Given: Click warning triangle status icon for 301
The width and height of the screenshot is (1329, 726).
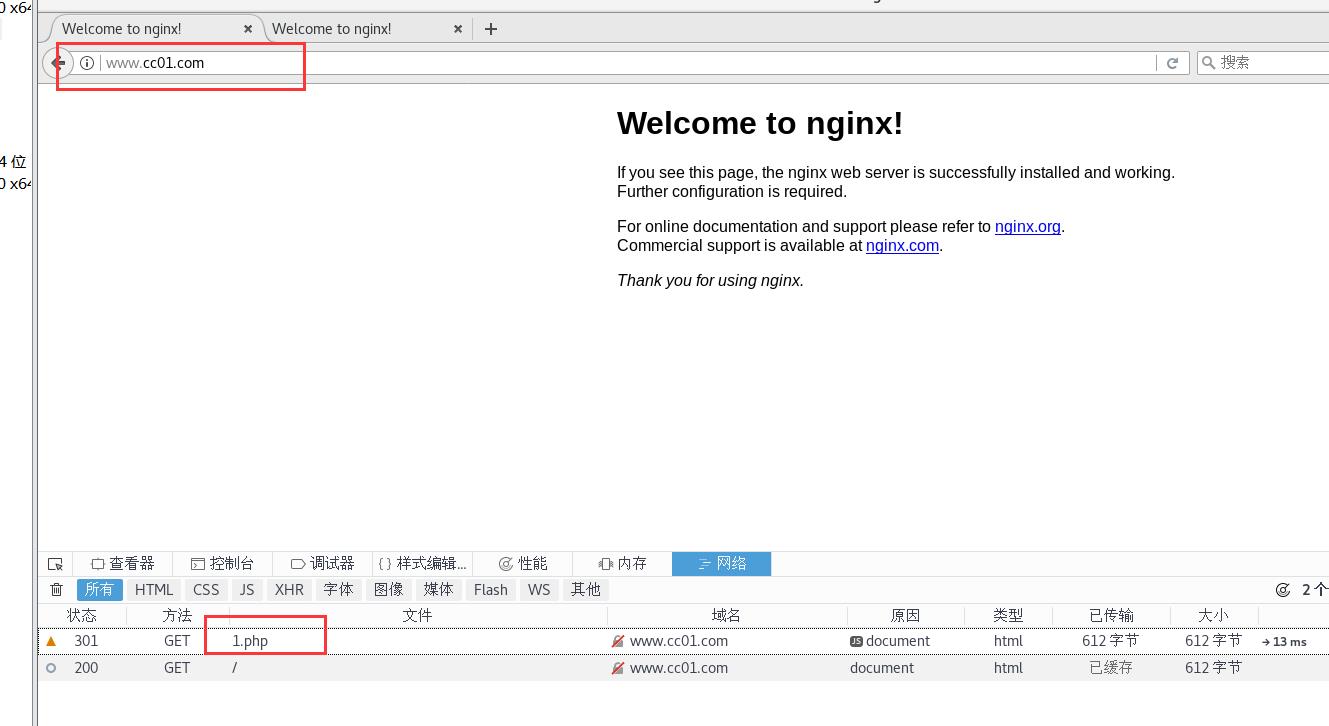Looking at the screenshot, I should pos(51,641).
